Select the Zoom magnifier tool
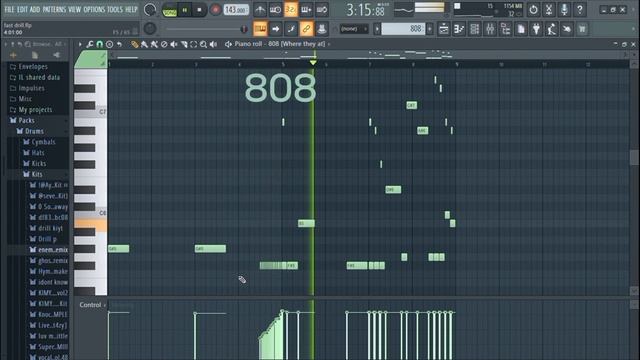This screenshot has width=640, height=360. [203, 44]
